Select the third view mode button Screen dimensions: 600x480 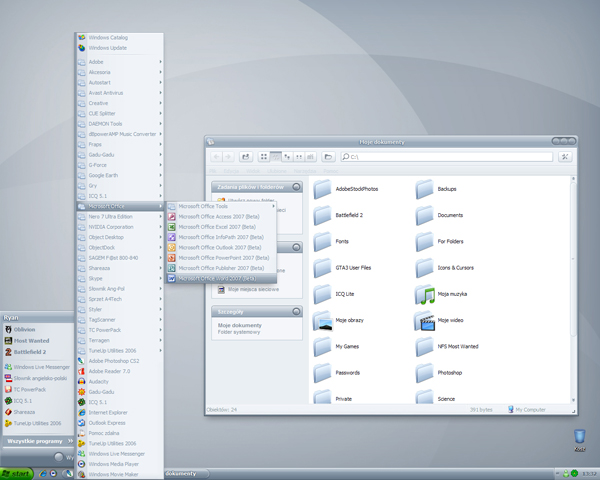tap(287, 157)
